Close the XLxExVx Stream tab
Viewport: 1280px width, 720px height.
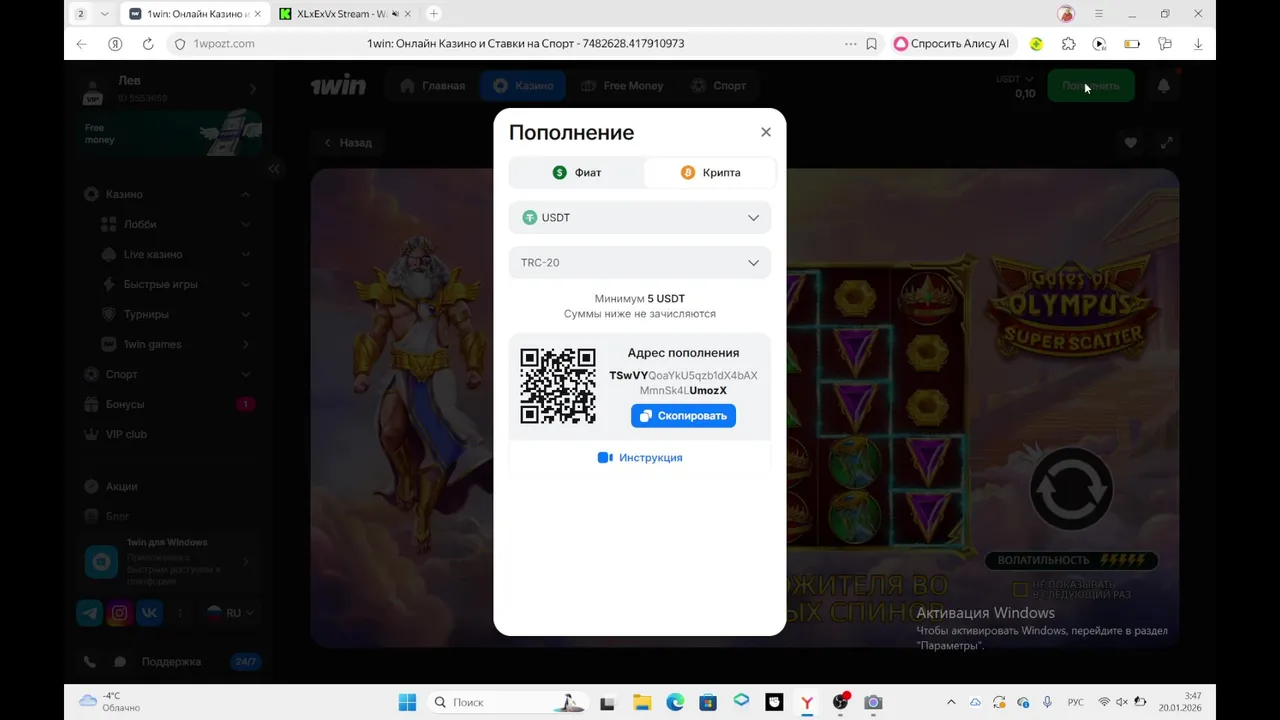[x=408, y=14]
